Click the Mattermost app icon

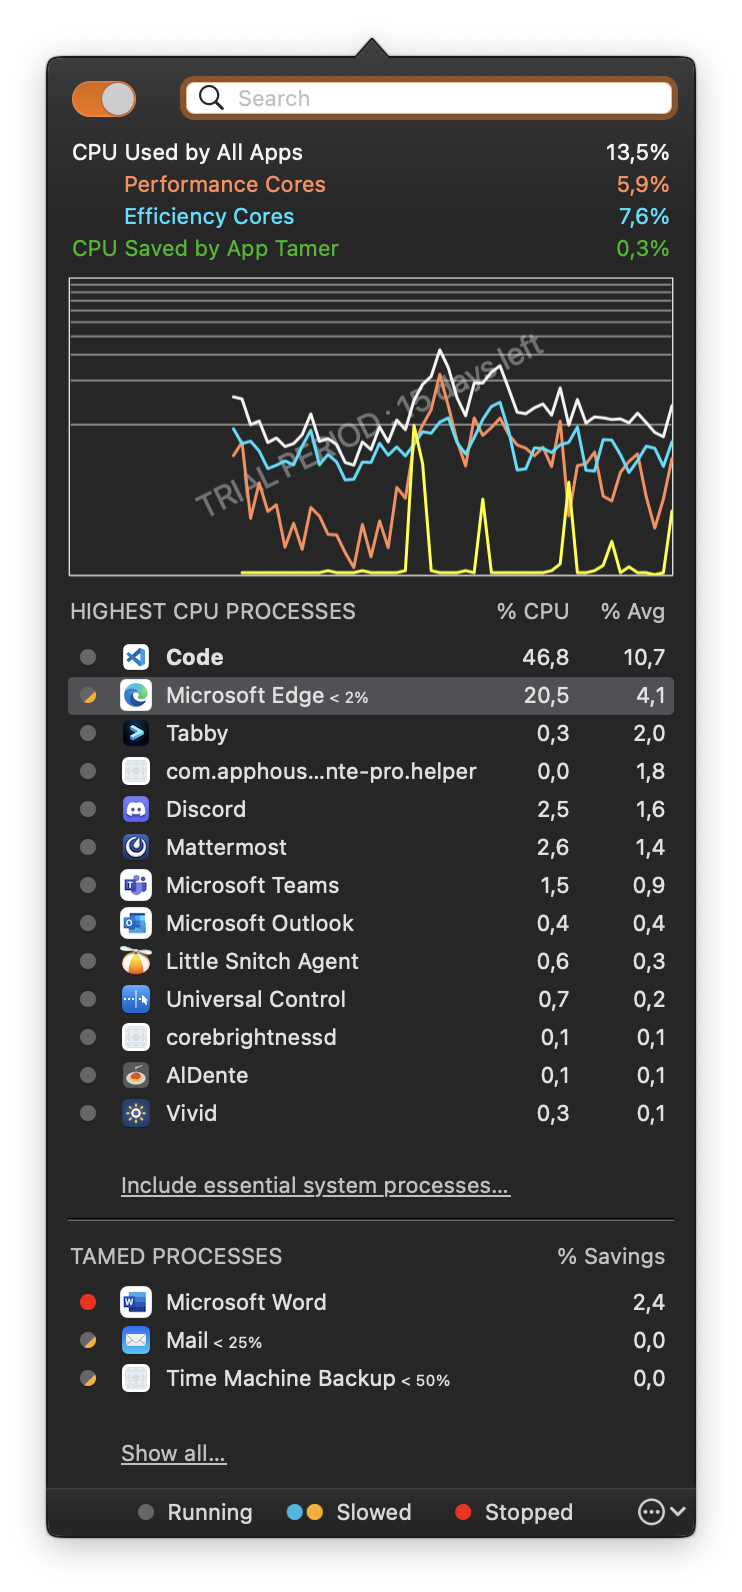136,847
